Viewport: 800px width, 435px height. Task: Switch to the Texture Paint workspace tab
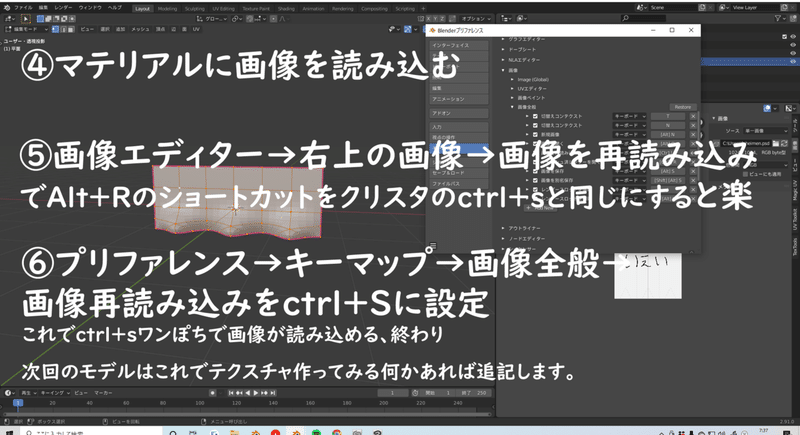(256, 9)
